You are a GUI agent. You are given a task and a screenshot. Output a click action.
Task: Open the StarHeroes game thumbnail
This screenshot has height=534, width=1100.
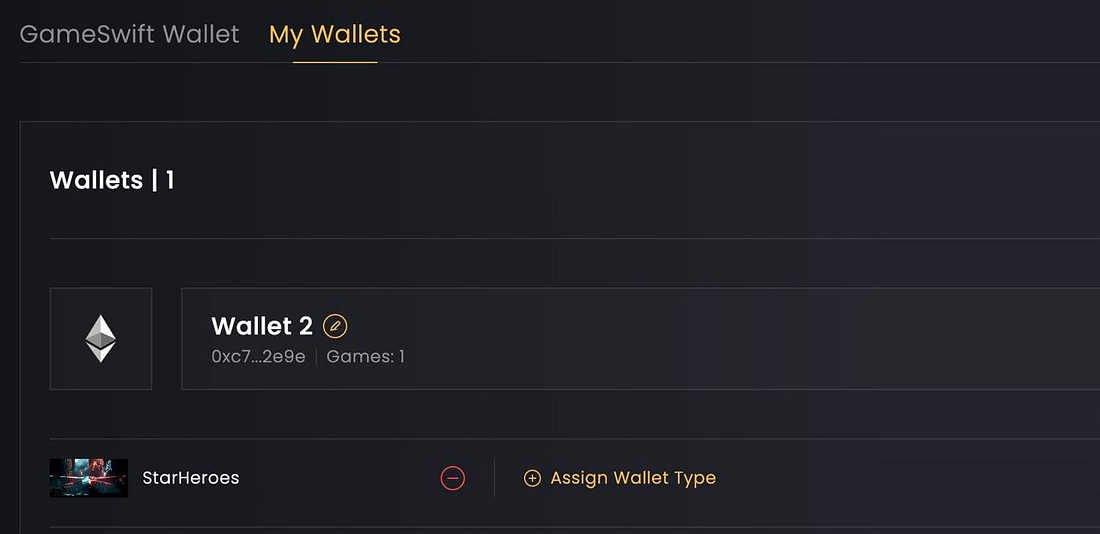pos(88,478)
